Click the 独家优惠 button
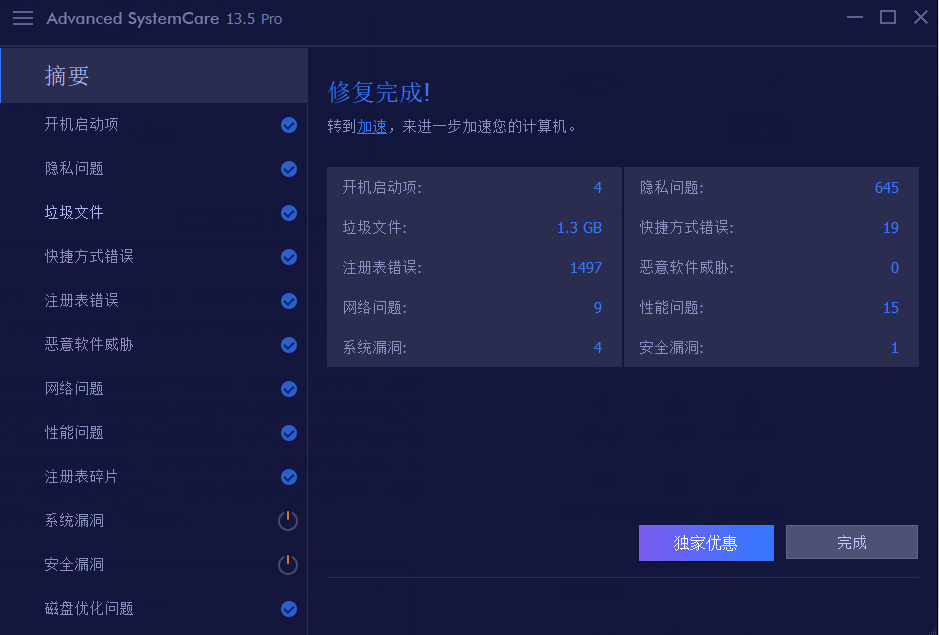This screenshot has height=635, width=939. (x=706, y=543)
